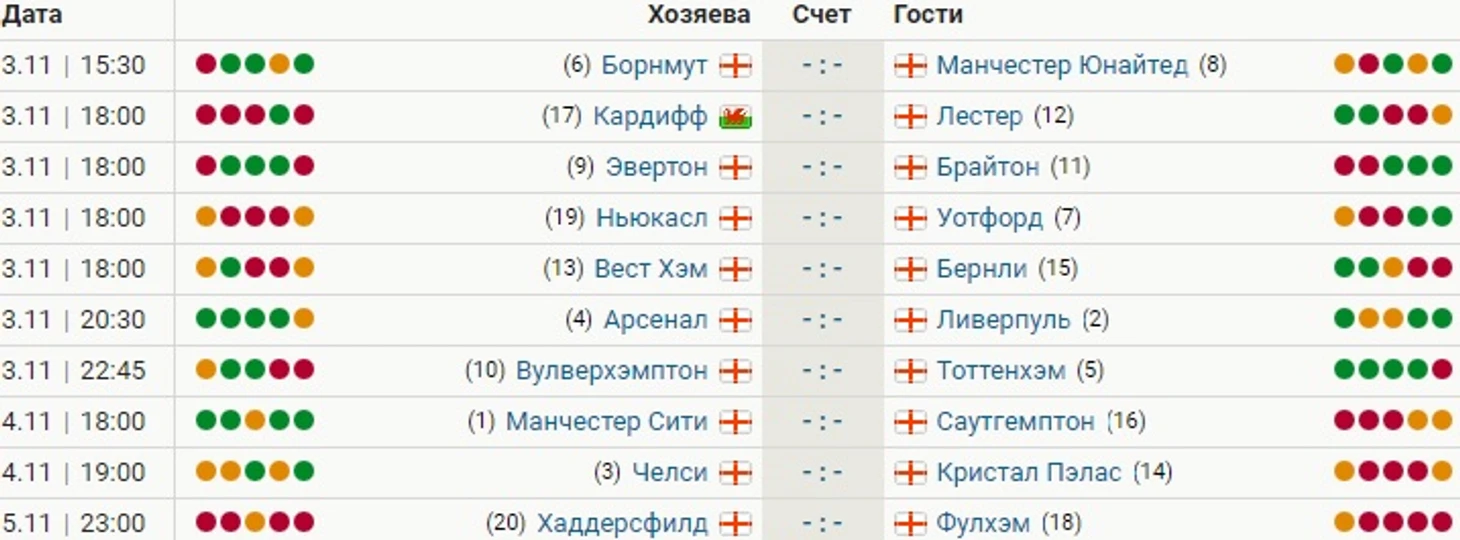Click the flag icon beside Ливерпуль

click(x=910, y=320)
